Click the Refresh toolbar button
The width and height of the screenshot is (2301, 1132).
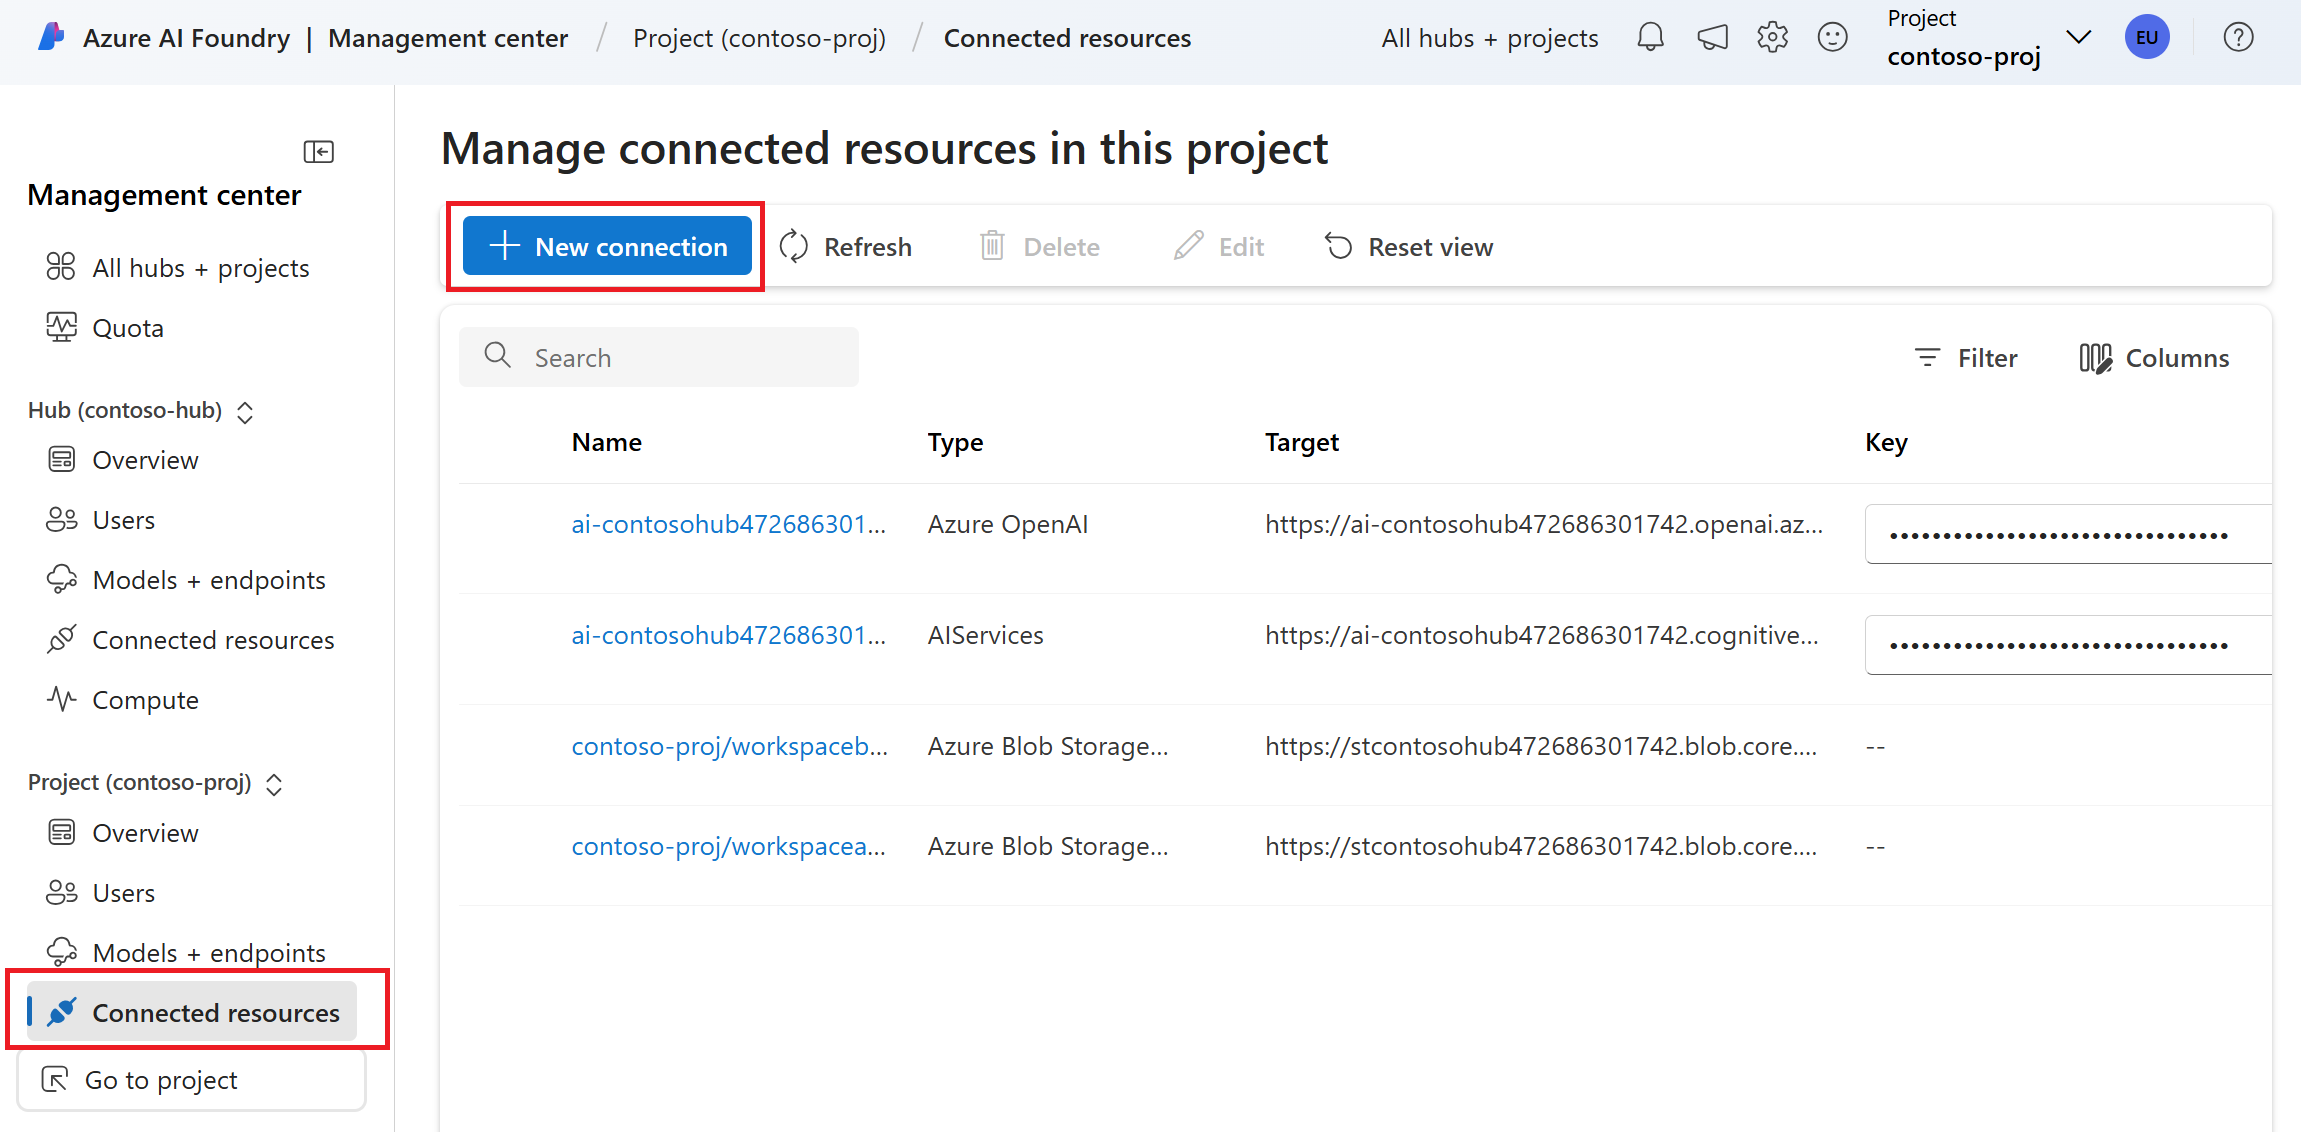click(846, 246)
